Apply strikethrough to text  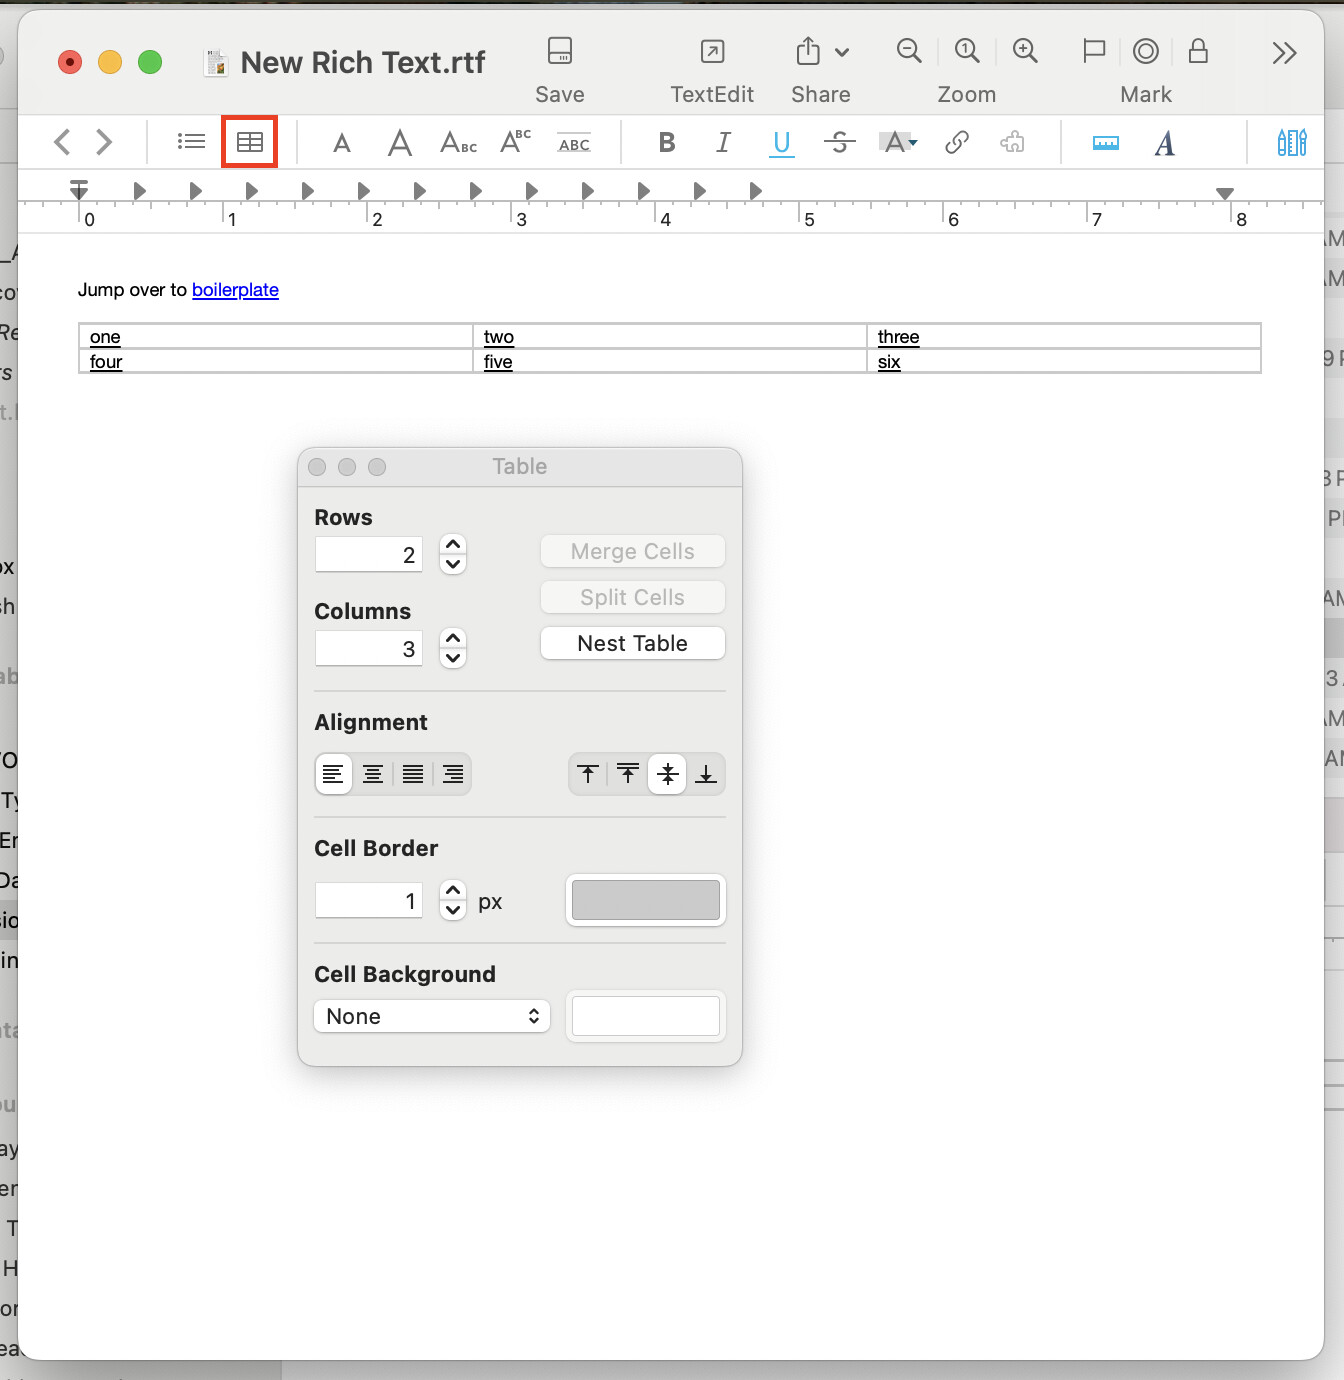tap(839, 142)
